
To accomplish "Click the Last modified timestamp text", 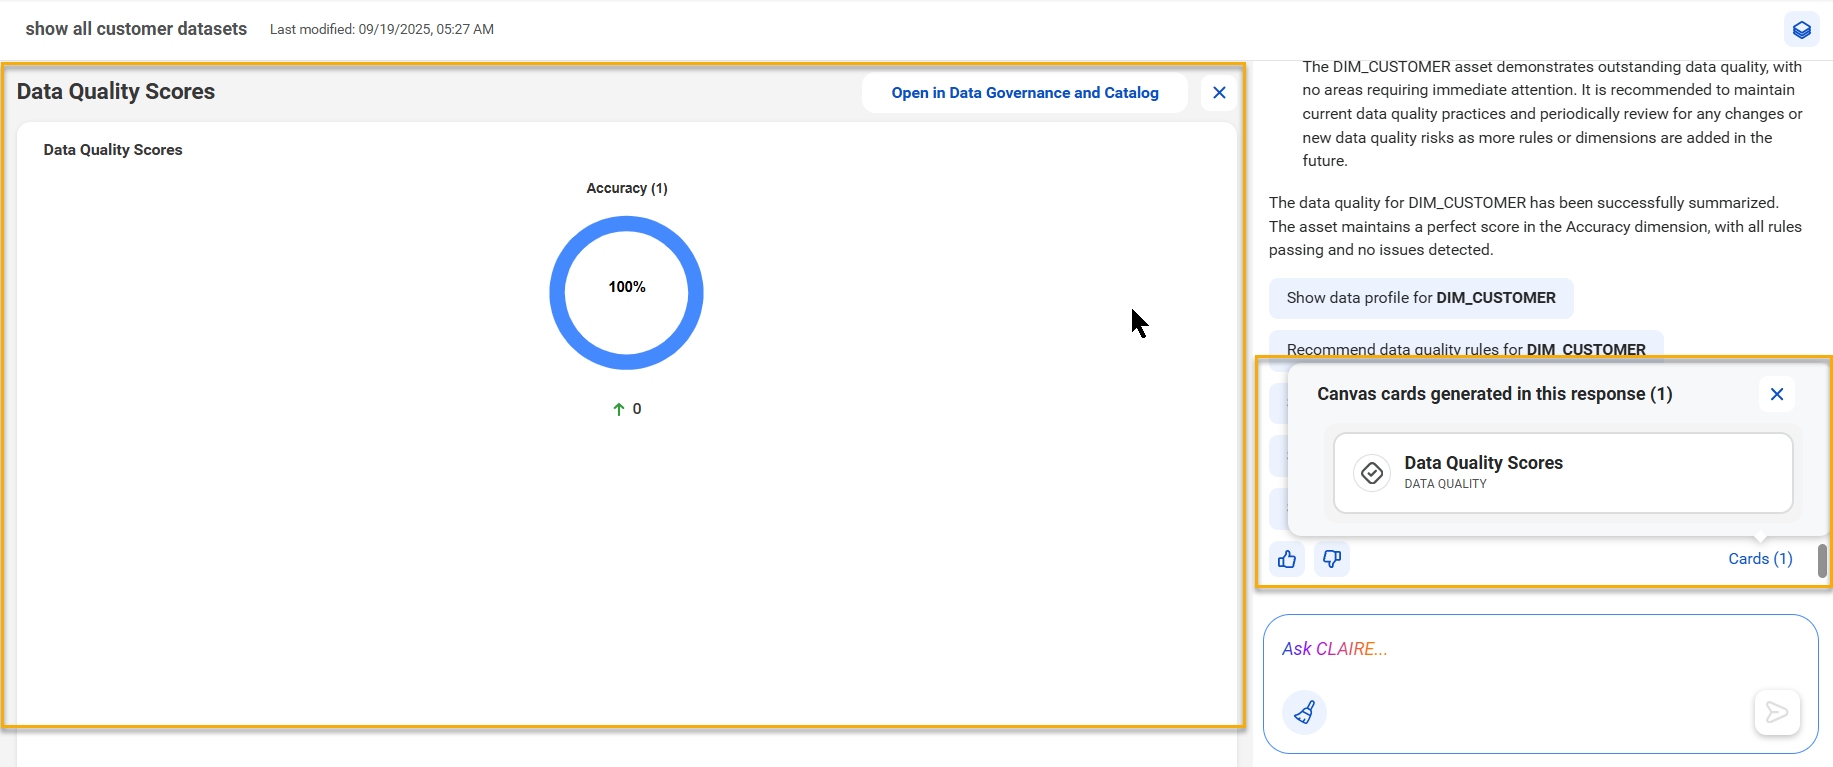I will tap(382, 29).
